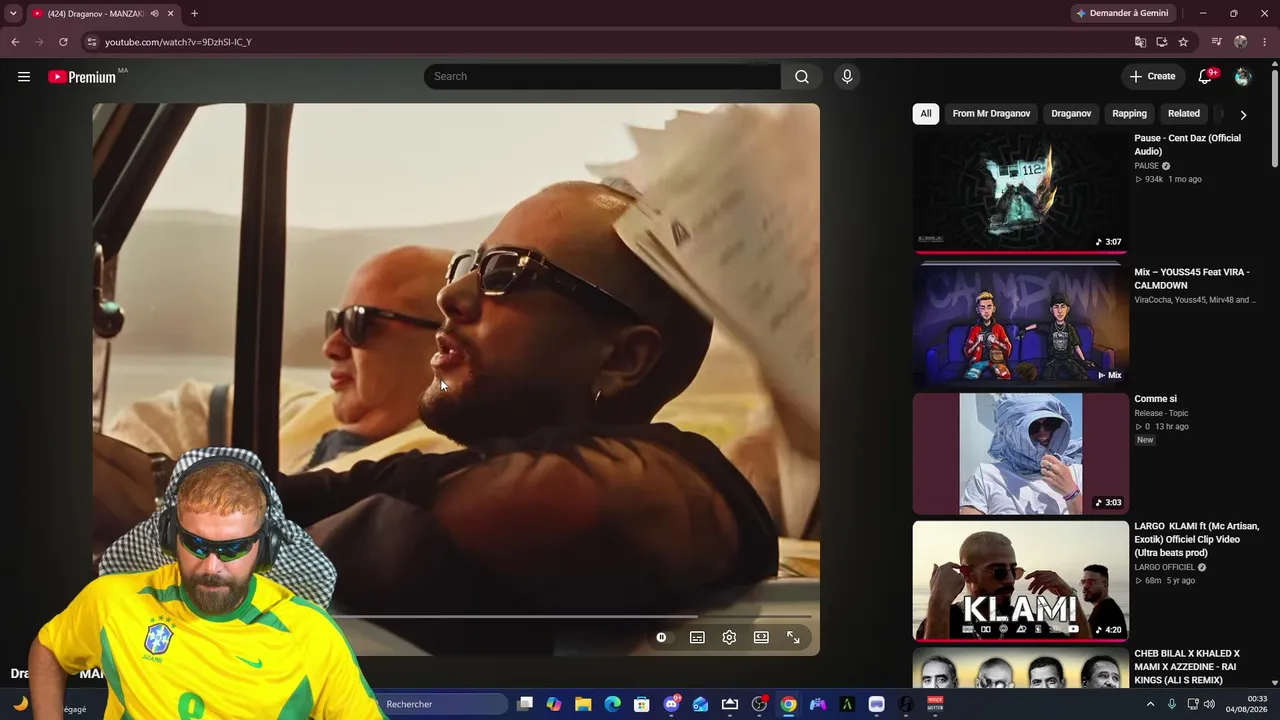Open Pause - Cent Daz video thumbnail
This screenshot has height=720, width=1280.
[x=1021, y=192]
